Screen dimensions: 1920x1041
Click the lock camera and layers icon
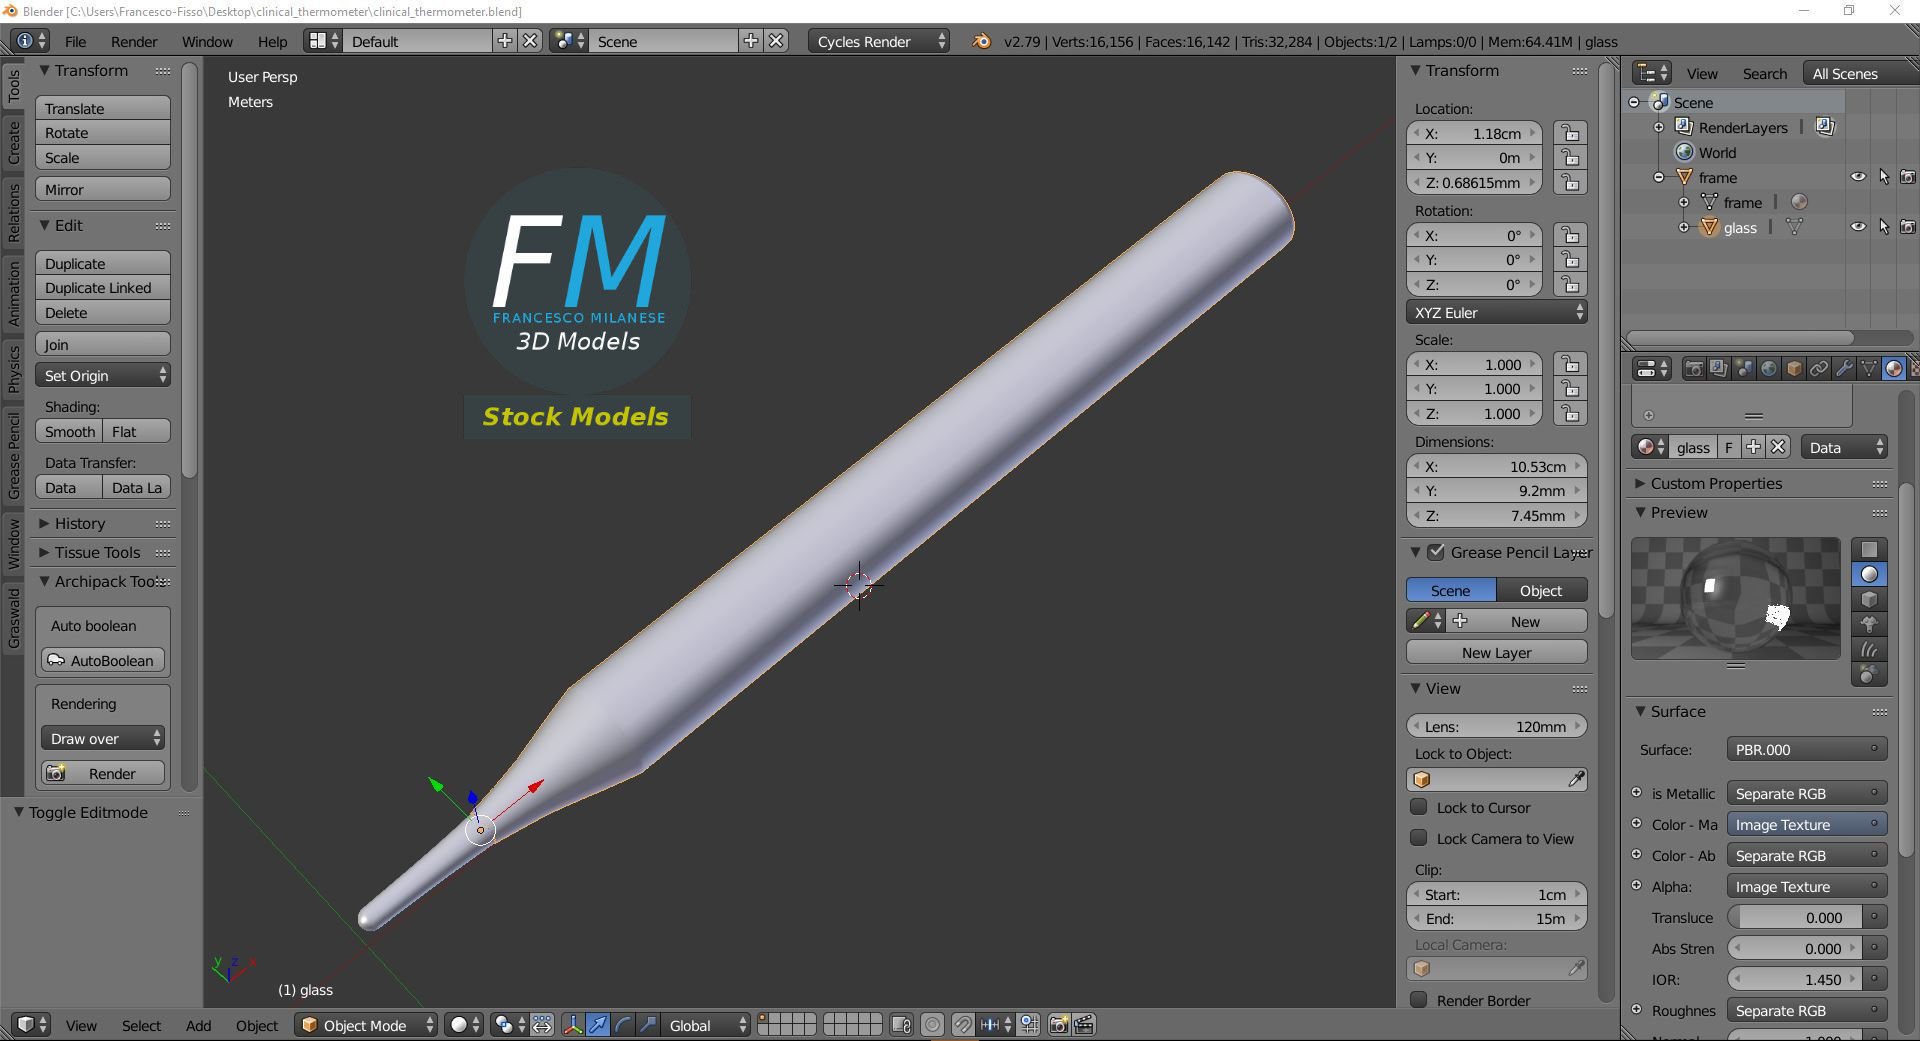tap(901, 1025)
